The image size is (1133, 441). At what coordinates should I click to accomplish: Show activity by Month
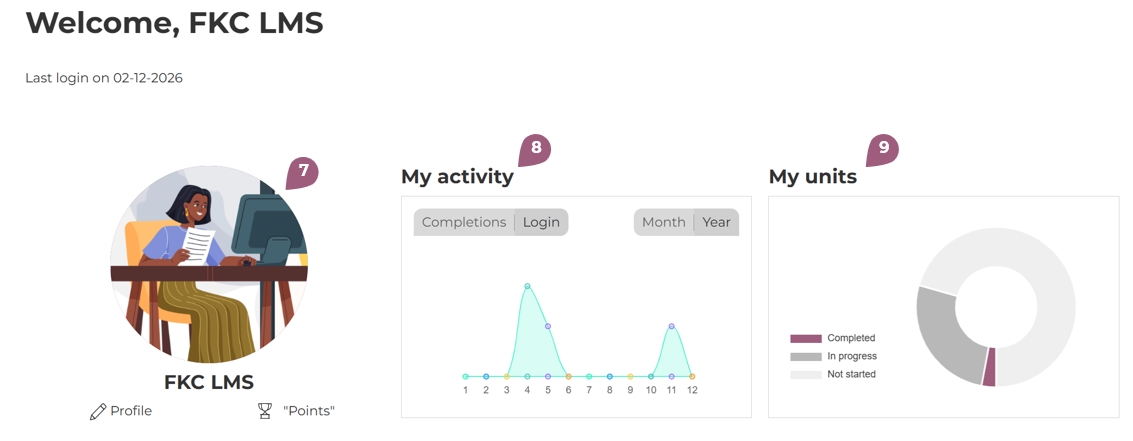coord(664,222)
